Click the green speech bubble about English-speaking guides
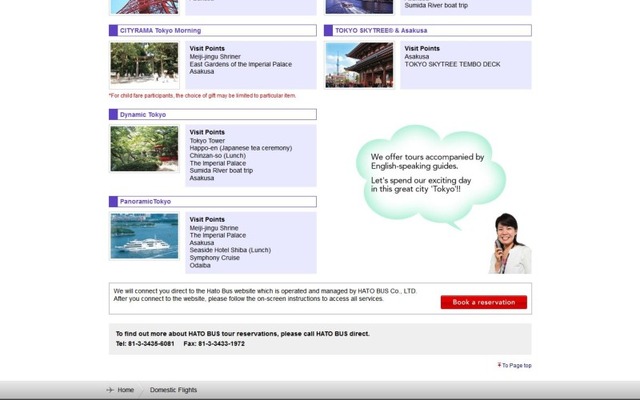The width and height of the screenshot is (640, 400). (x=430, y=176)
